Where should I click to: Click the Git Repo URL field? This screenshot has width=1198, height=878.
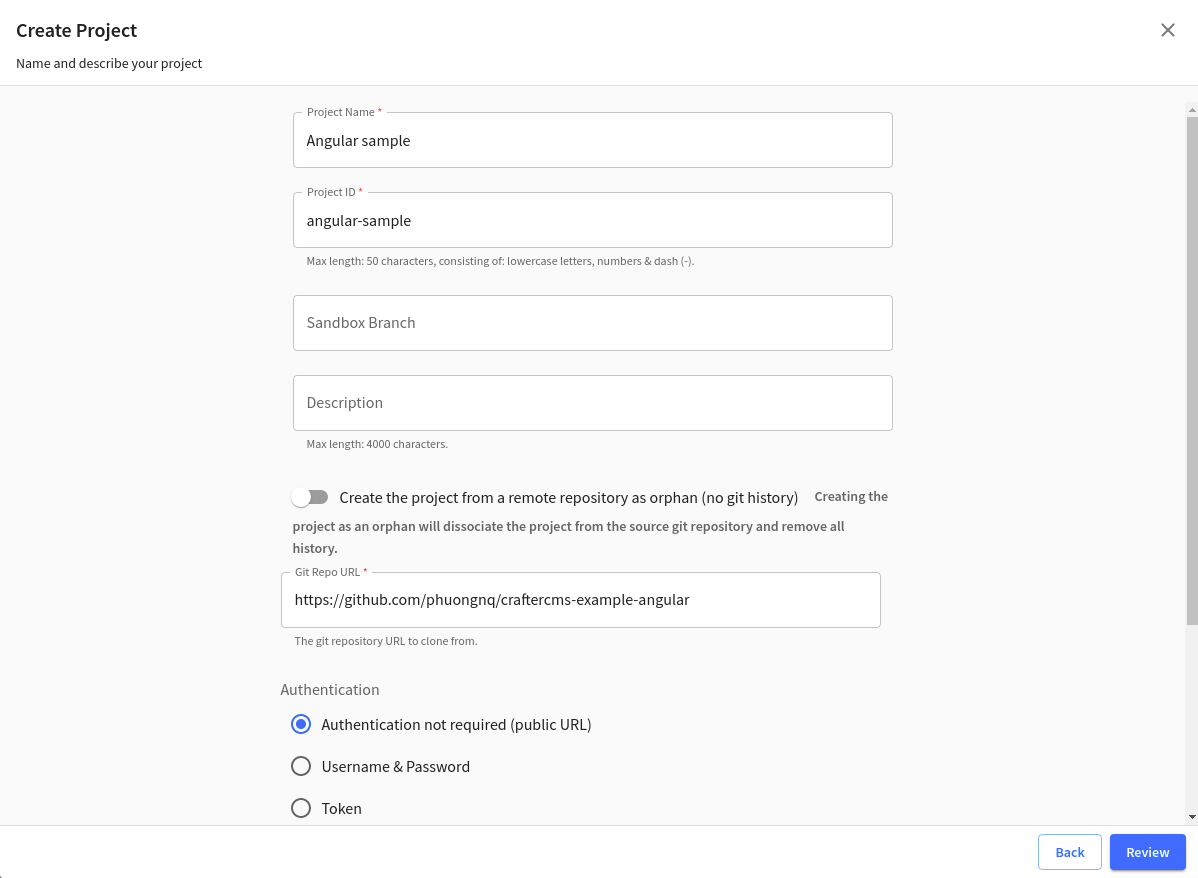click(x=580, y=600)
